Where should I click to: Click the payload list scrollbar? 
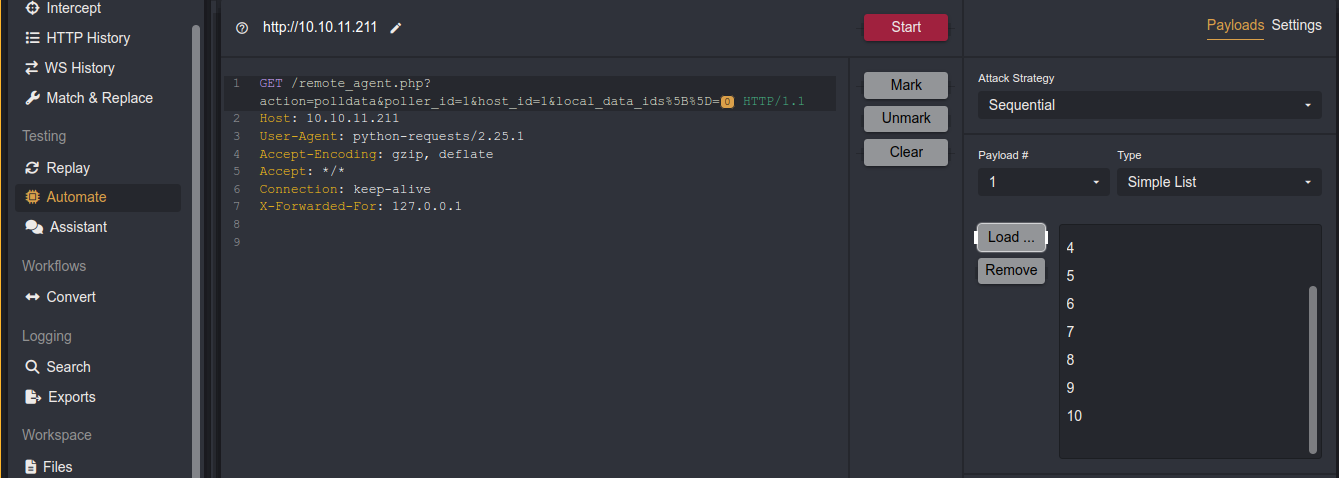1313,368
